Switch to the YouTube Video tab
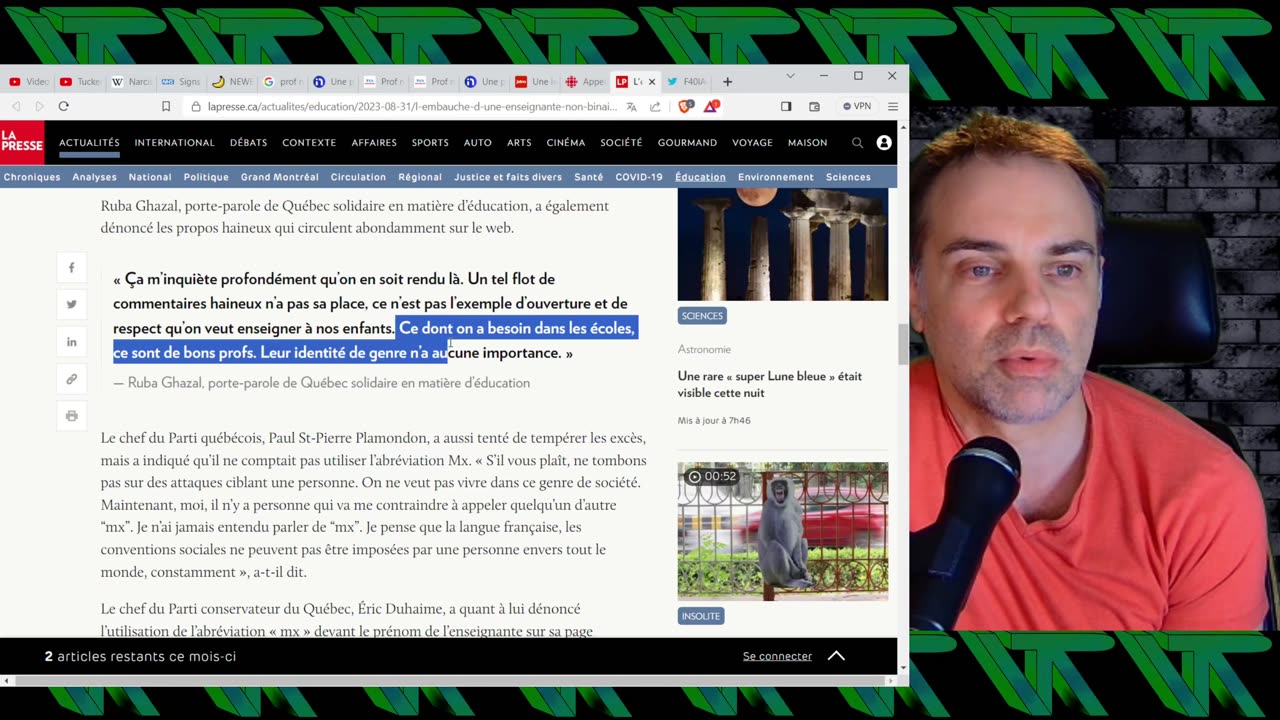This screenshot has height=720, width=1280. (29, 82)
